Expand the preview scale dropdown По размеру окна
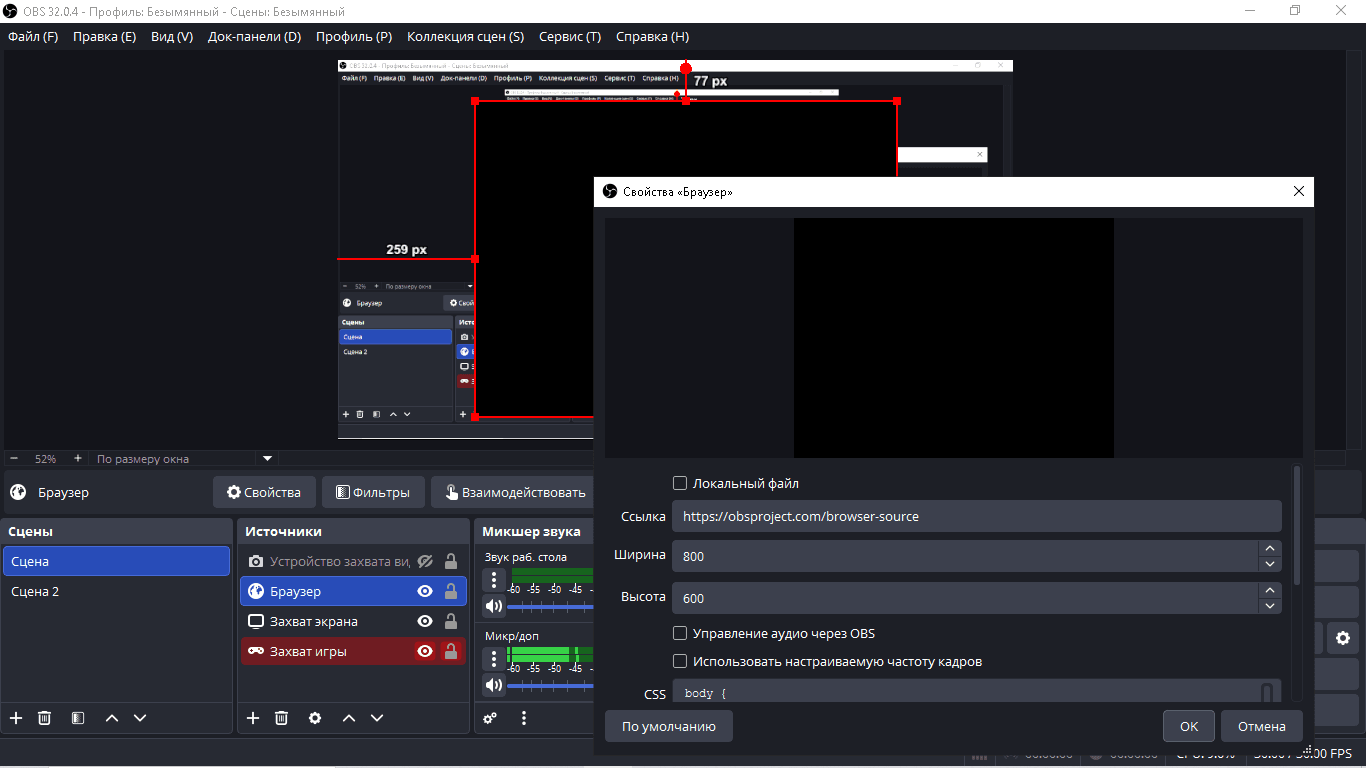Screen dimensions: 1366x768 (x=267, y=459)
